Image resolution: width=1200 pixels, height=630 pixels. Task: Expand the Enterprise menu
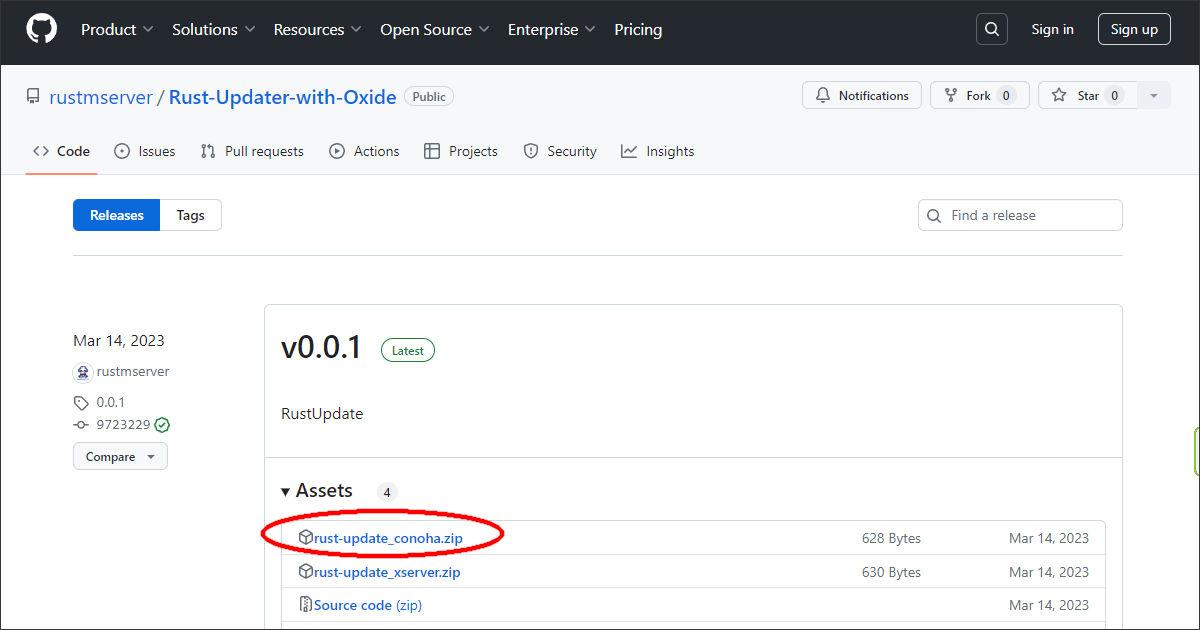click(x=552, y=29)
